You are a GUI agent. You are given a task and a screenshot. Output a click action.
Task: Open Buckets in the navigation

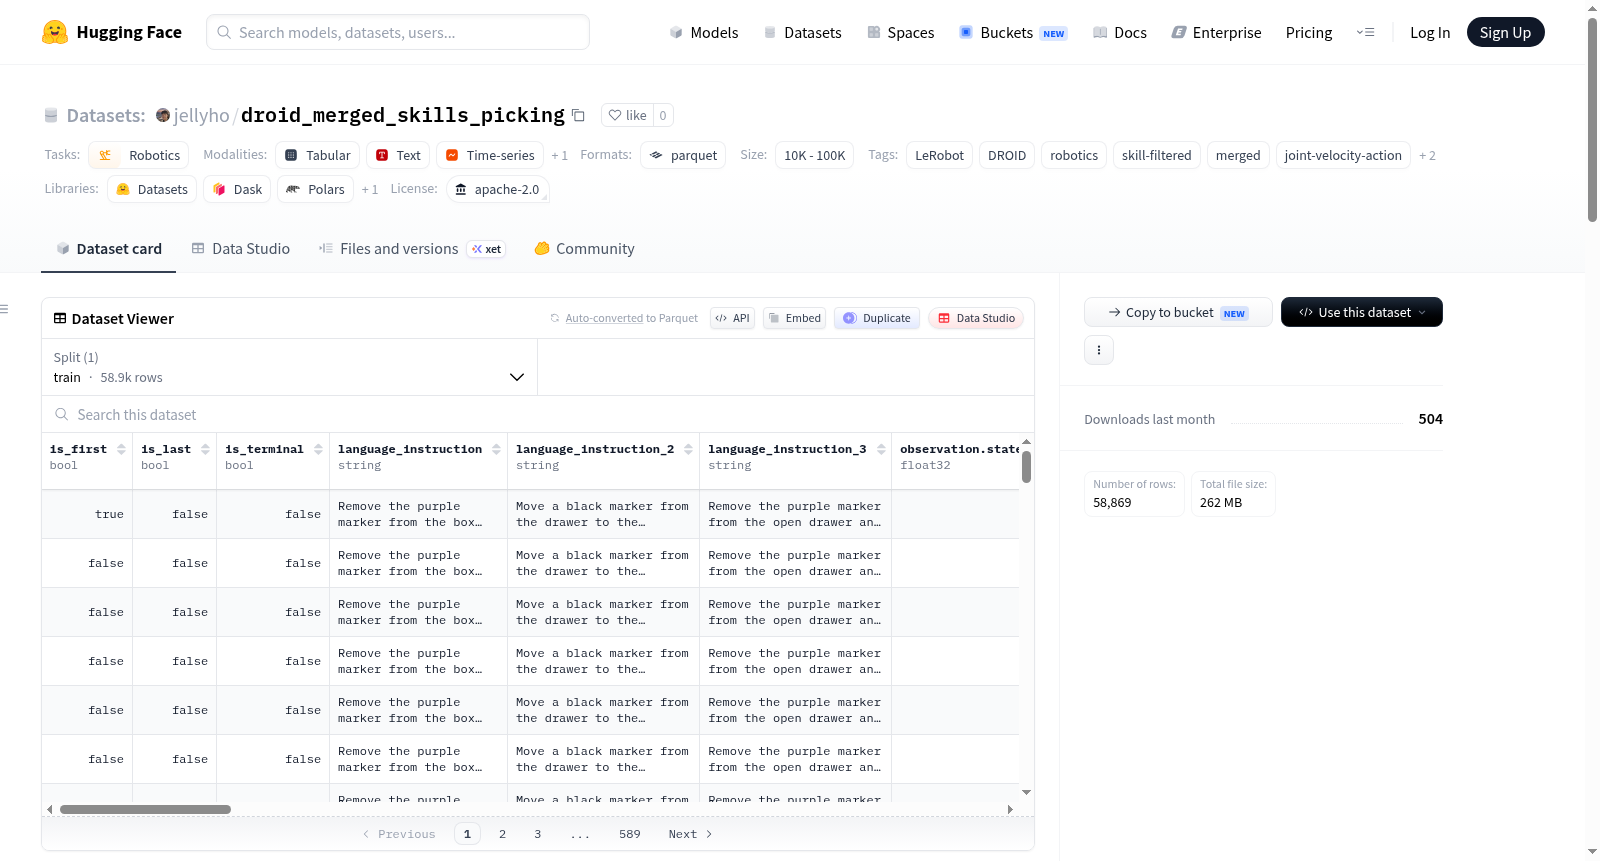[1013, 32]
